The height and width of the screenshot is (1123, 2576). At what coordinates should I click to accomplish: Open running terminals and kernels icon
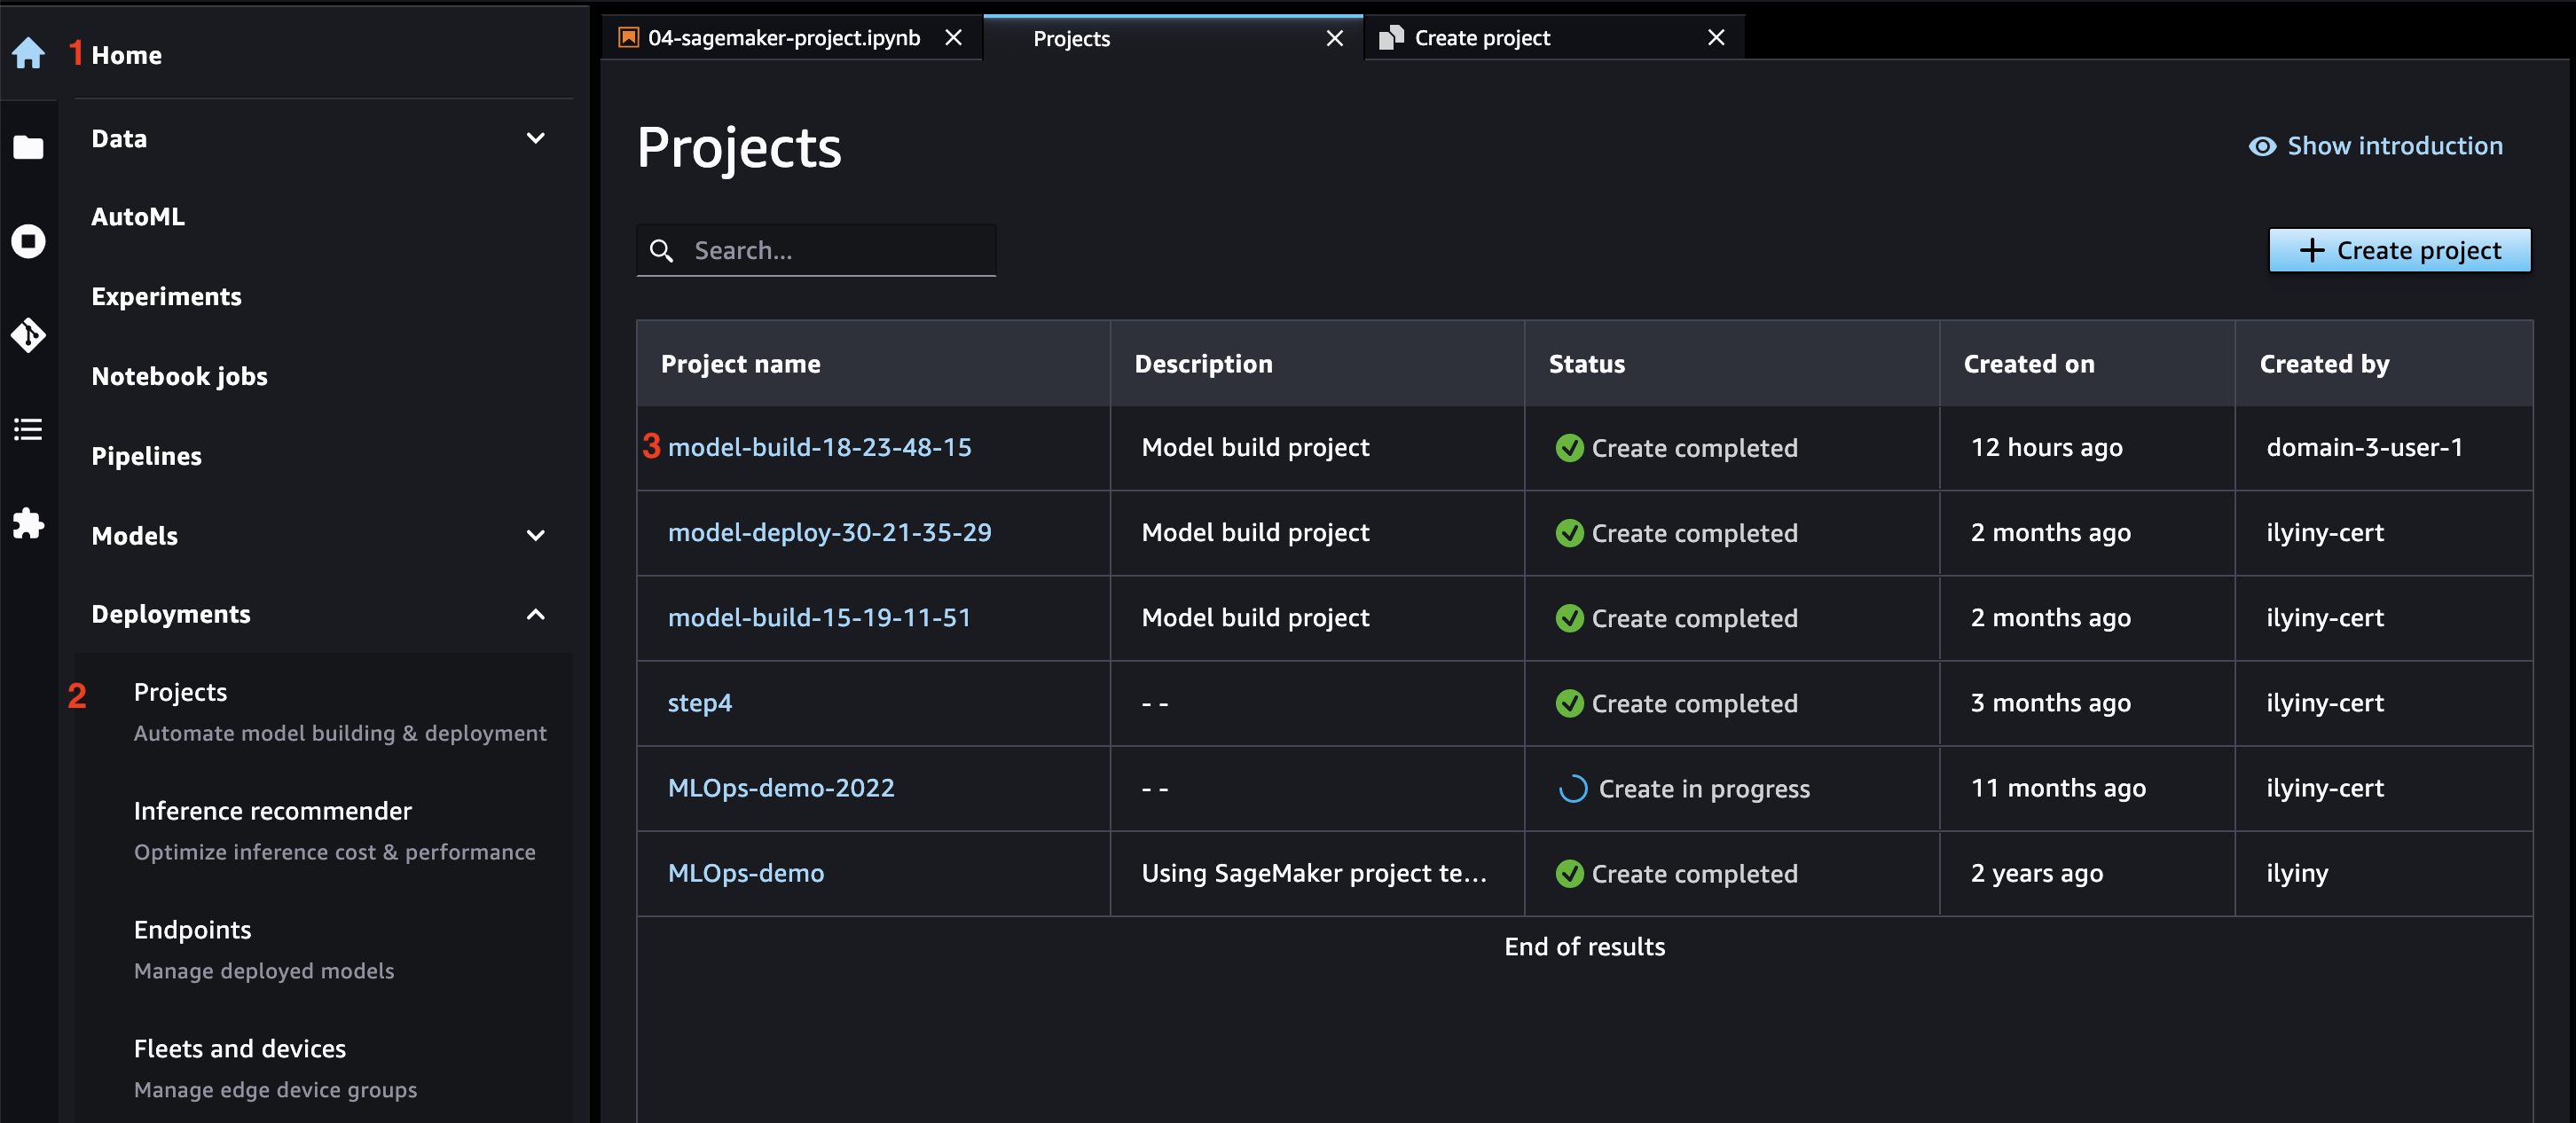[x=28, y=241]
